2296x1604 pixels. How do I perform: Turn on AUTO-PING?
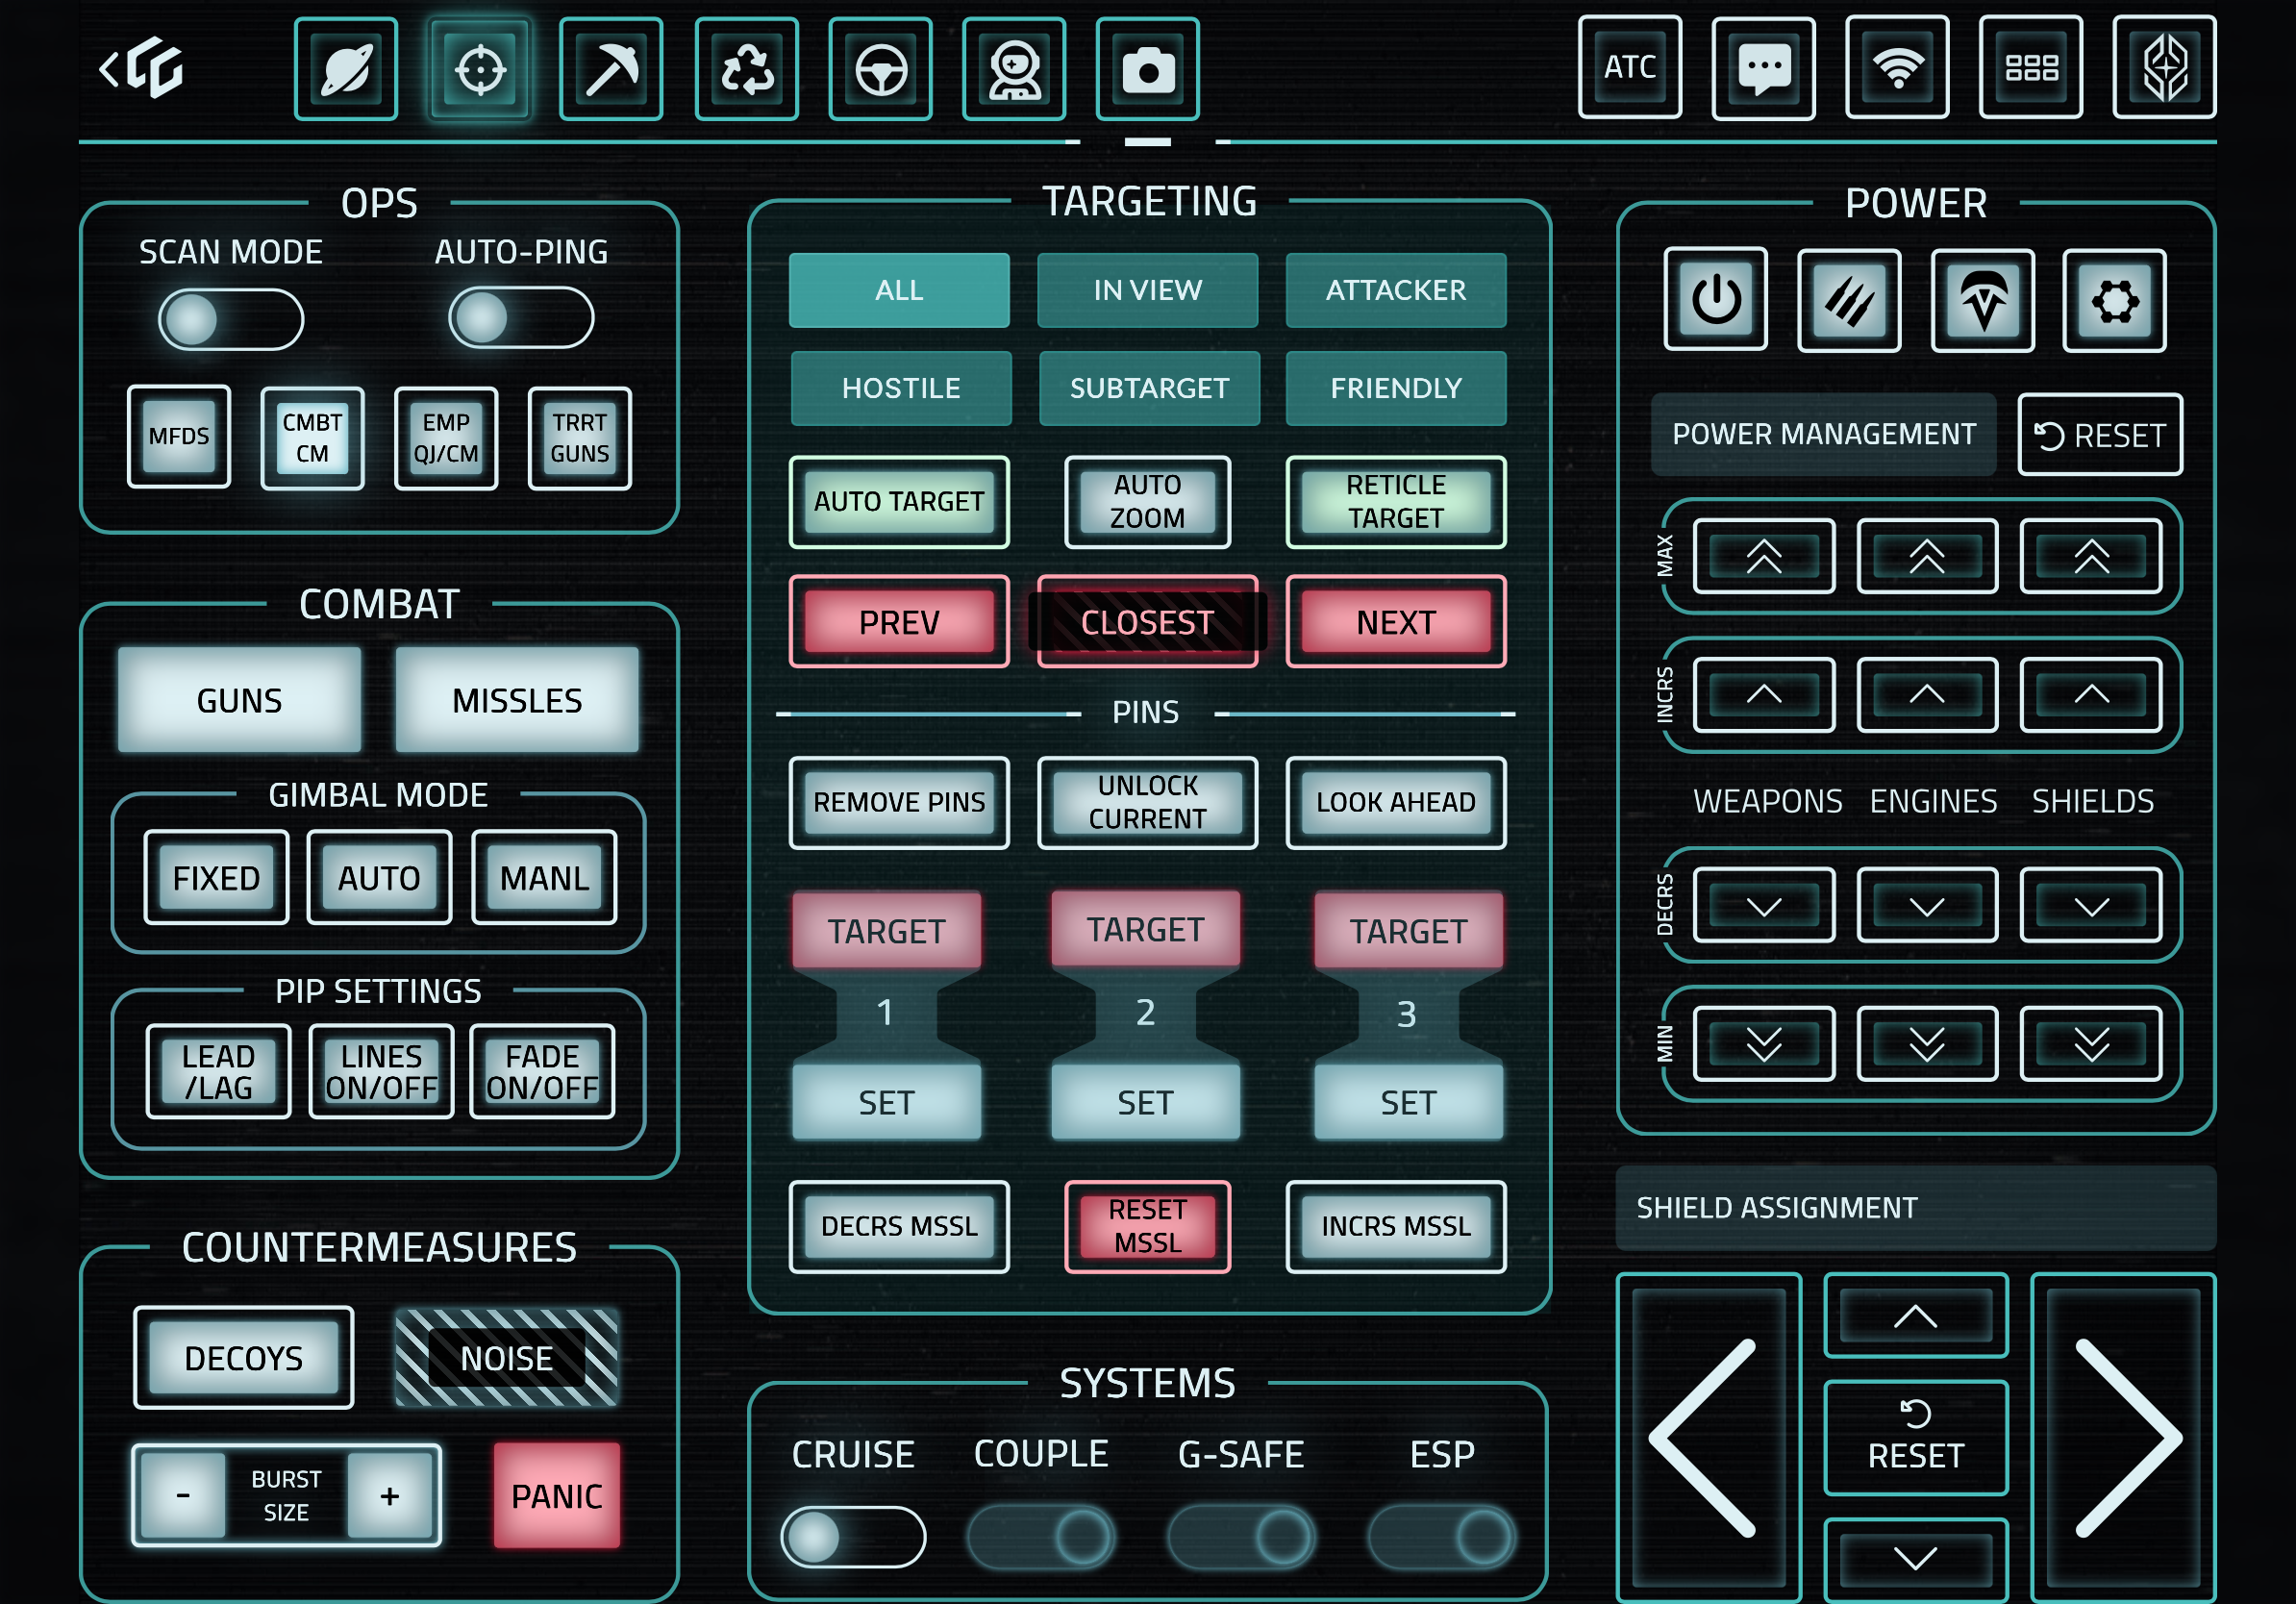pyautogui.click(x=521, y=318)
